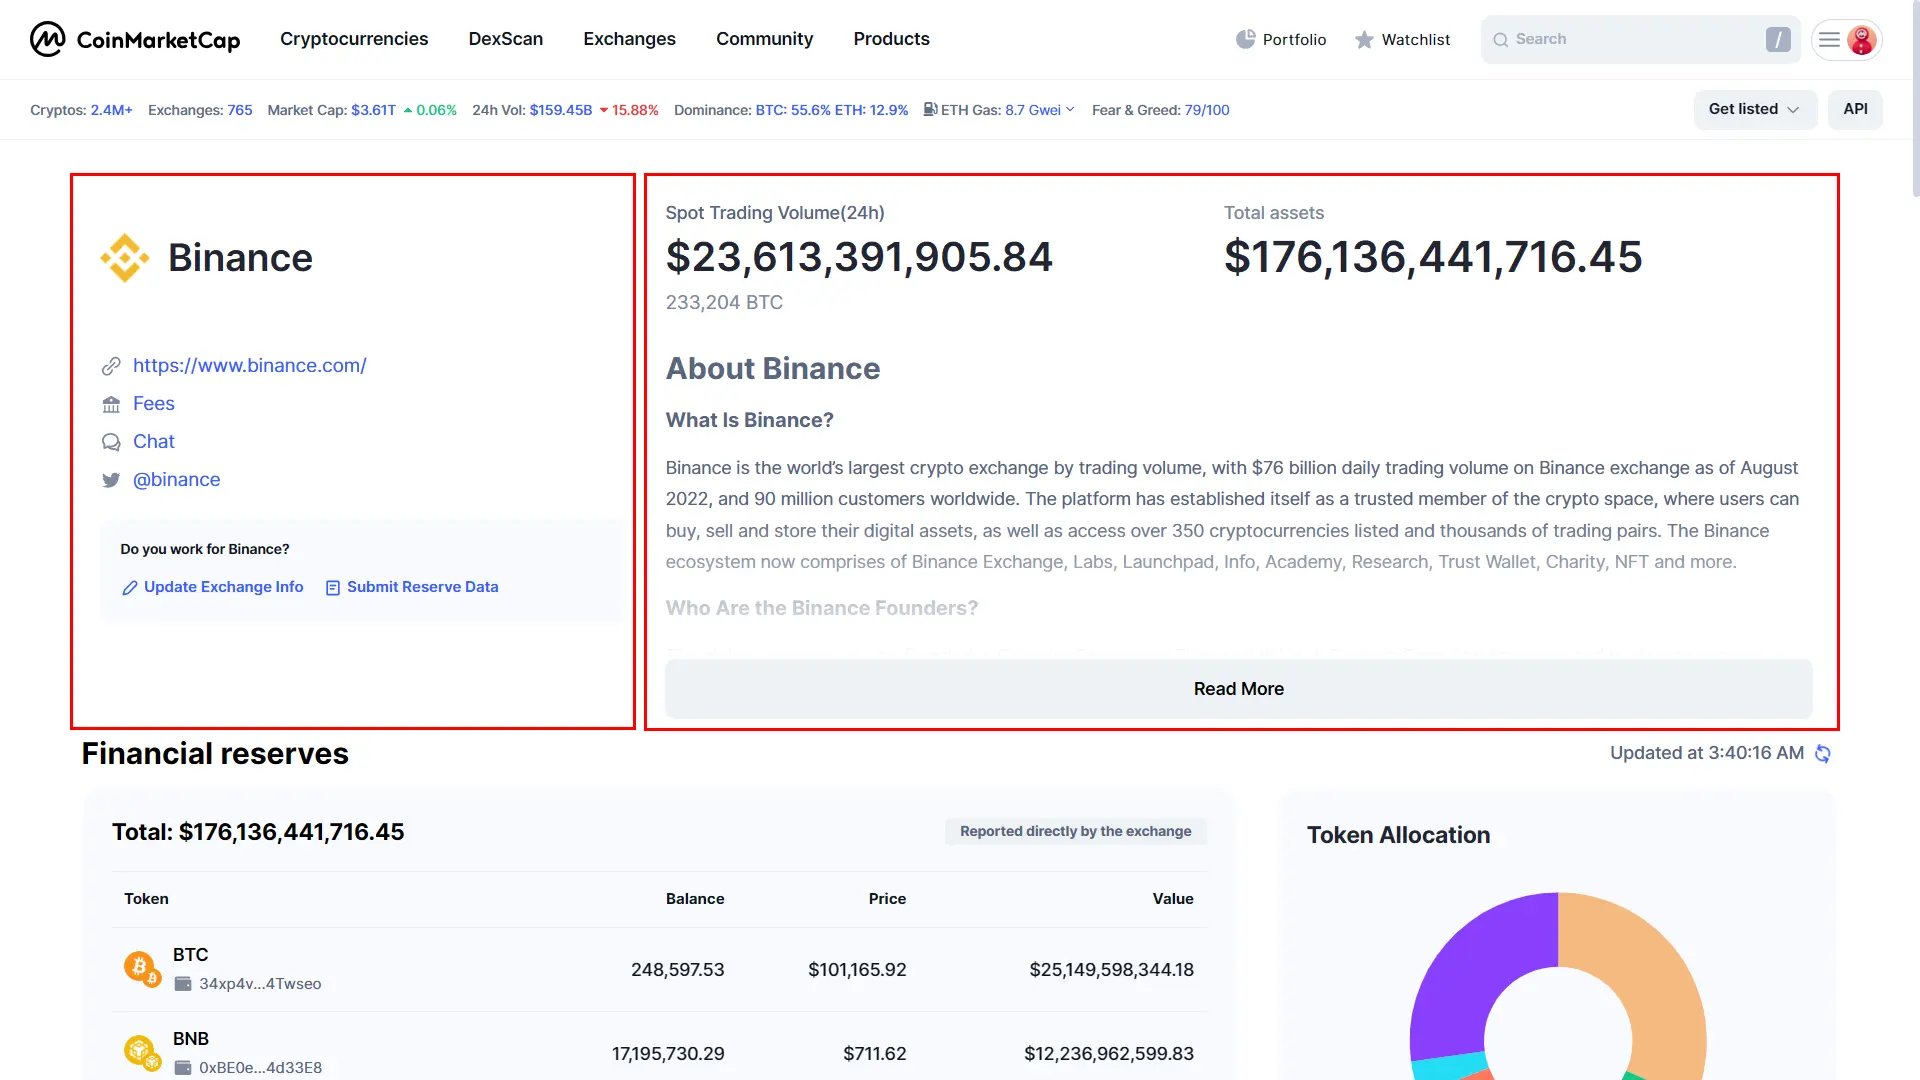This screenshot has width=1920, height=1080.
Task: Open the Fees link
Action: pyautogui.click(x=154, y=404)
